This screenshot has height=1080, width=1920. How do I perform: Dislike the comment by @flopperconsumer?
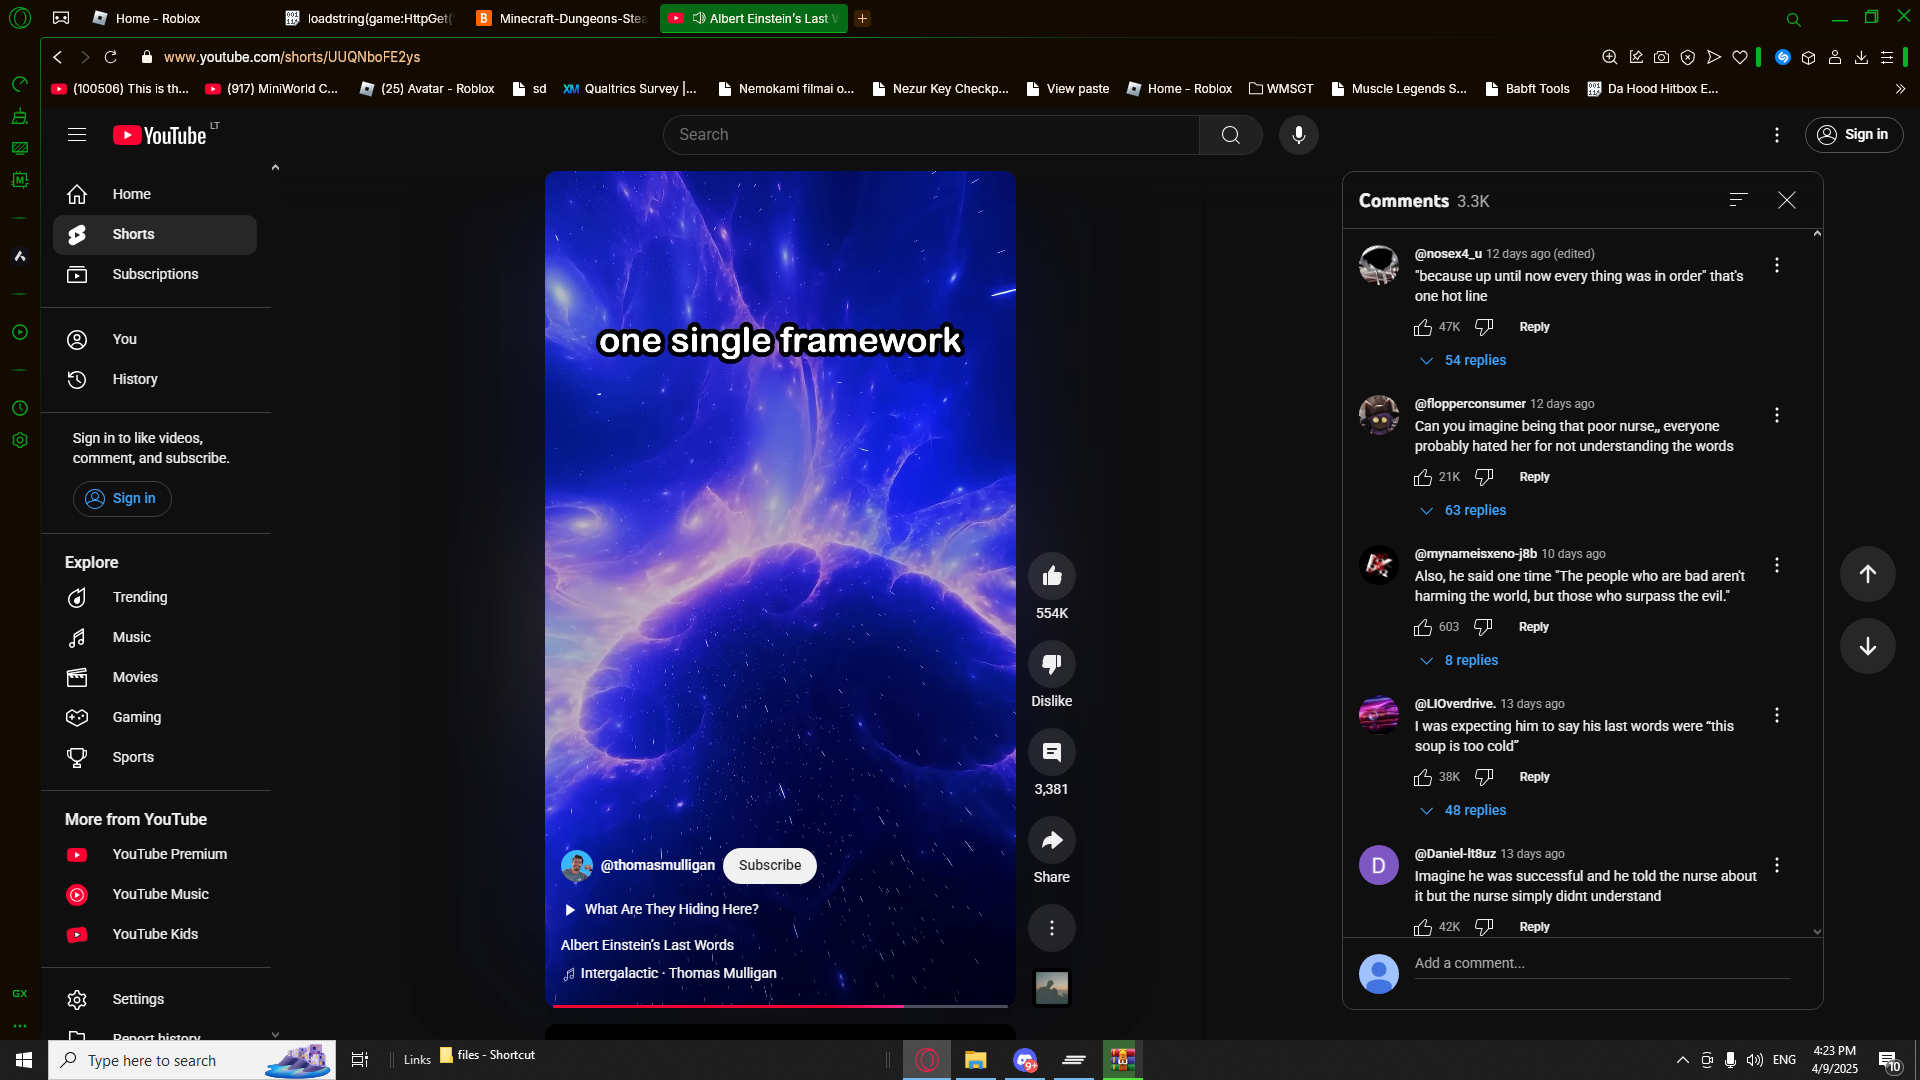tap(1484, 478)
